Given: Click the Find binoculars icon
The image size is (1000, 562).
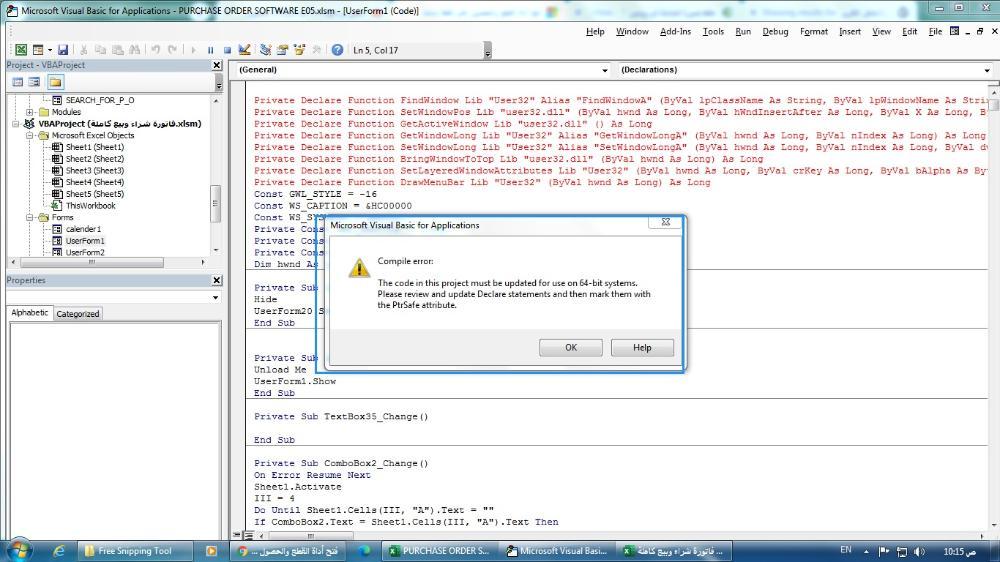Looking at the screenshot, I should (135, 50).
